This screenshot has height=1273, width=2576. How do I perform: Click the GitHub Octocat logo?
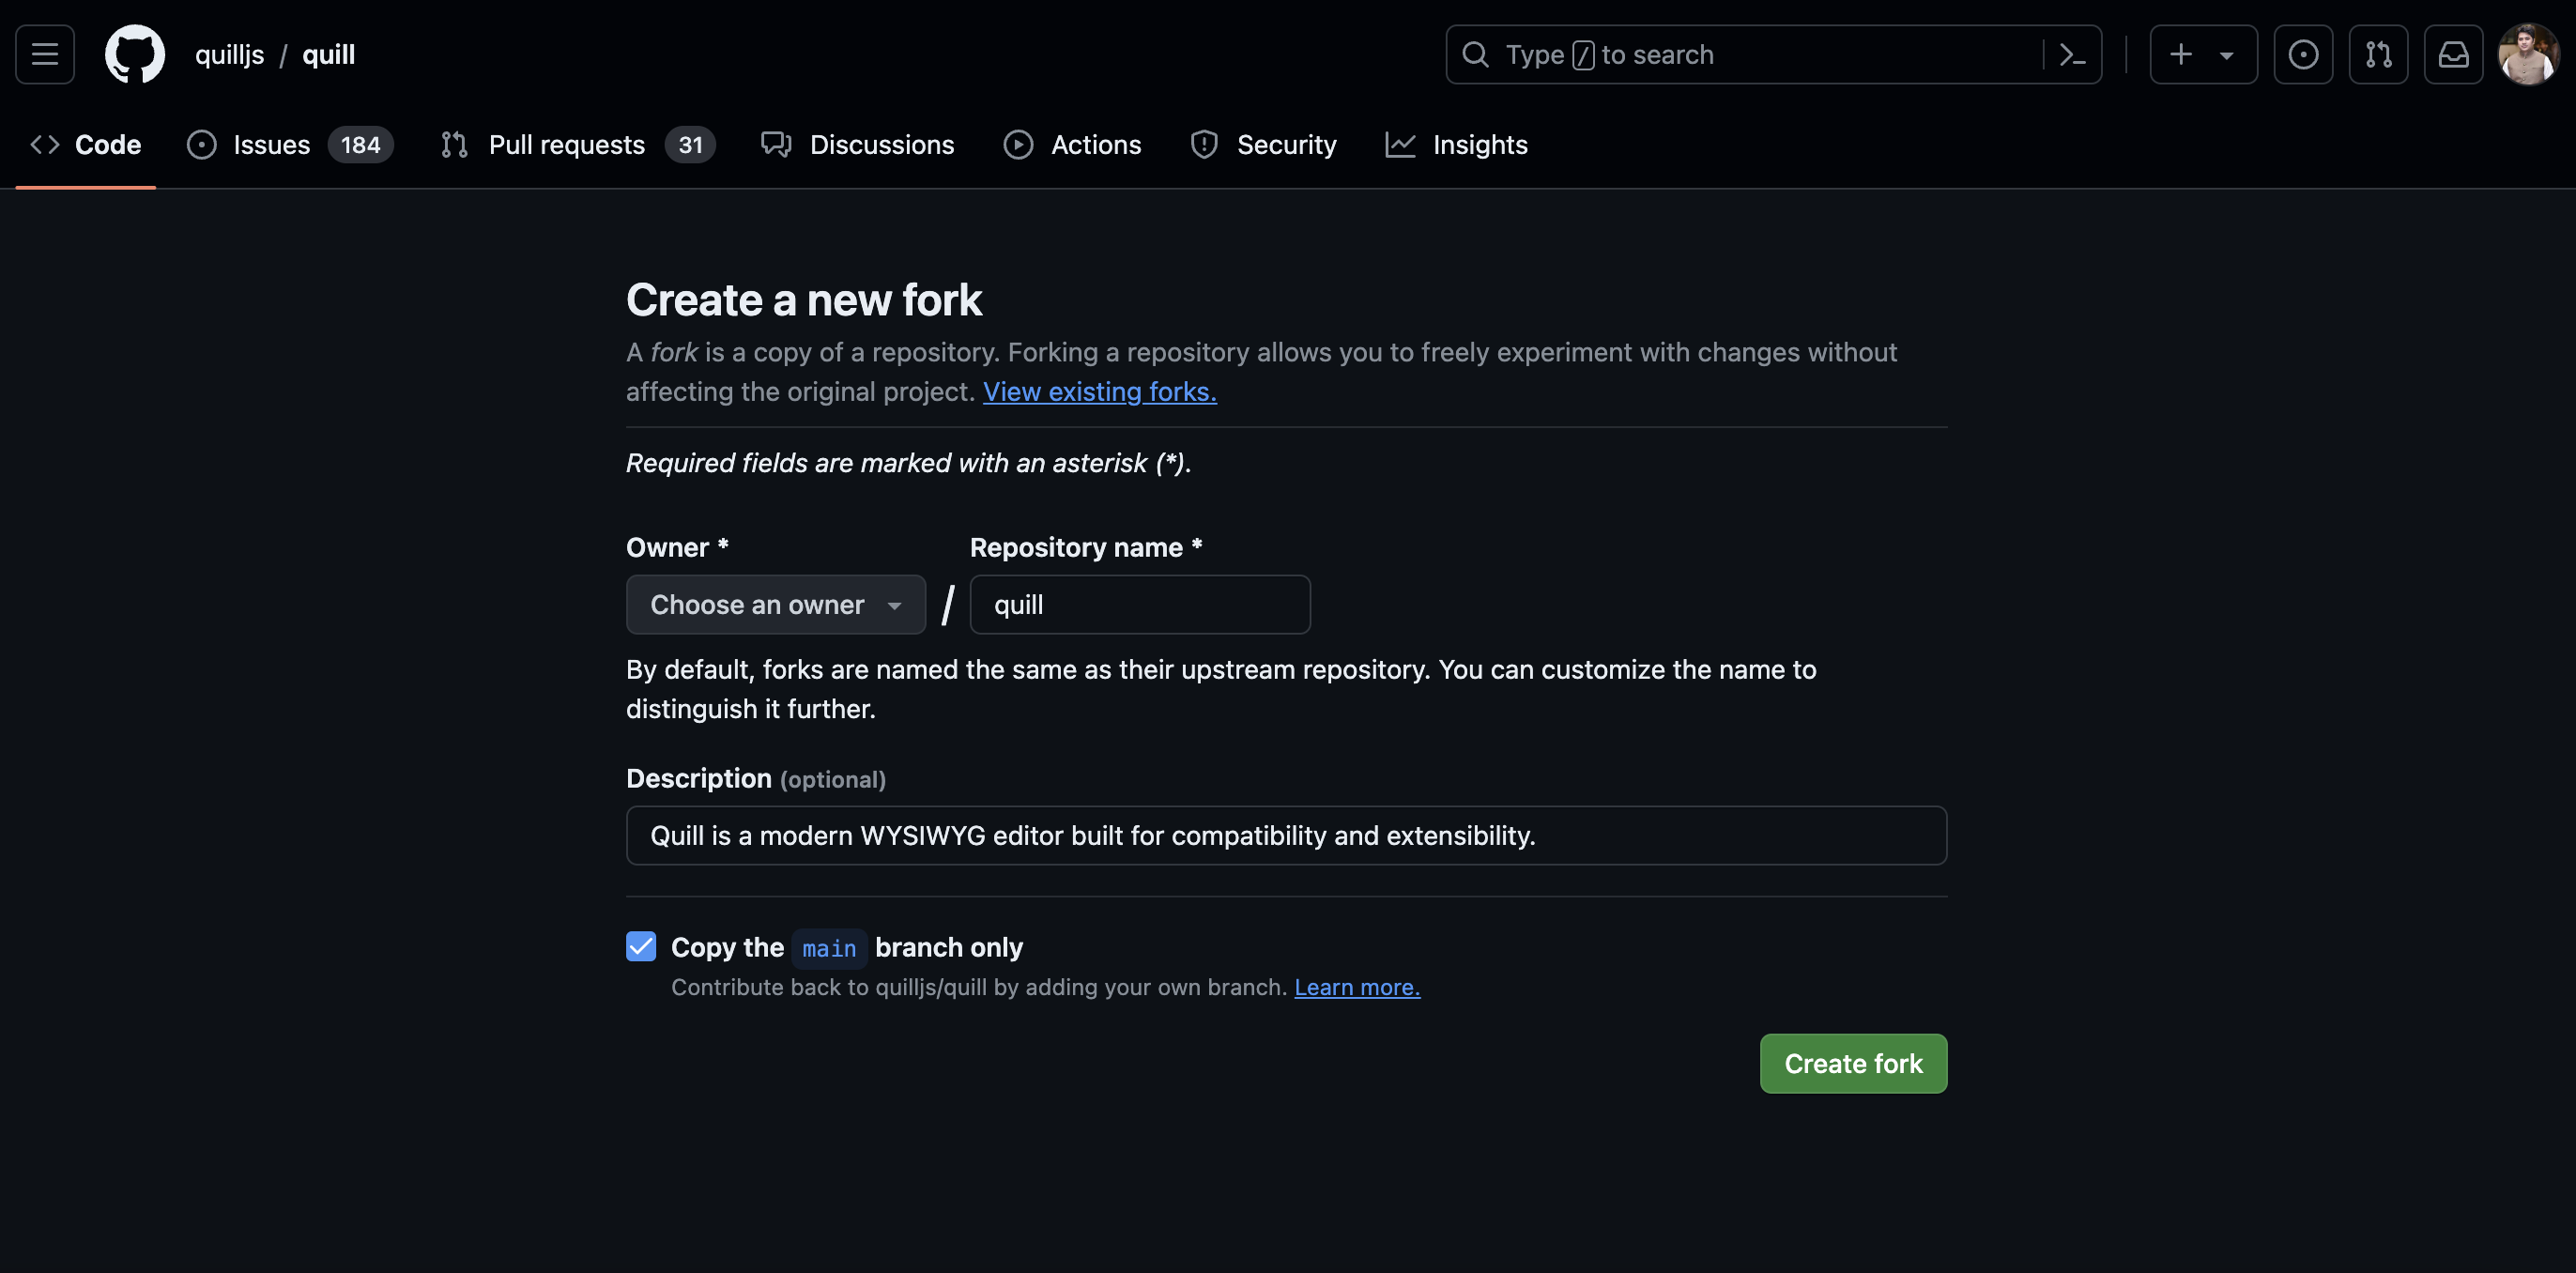(135, 55)
